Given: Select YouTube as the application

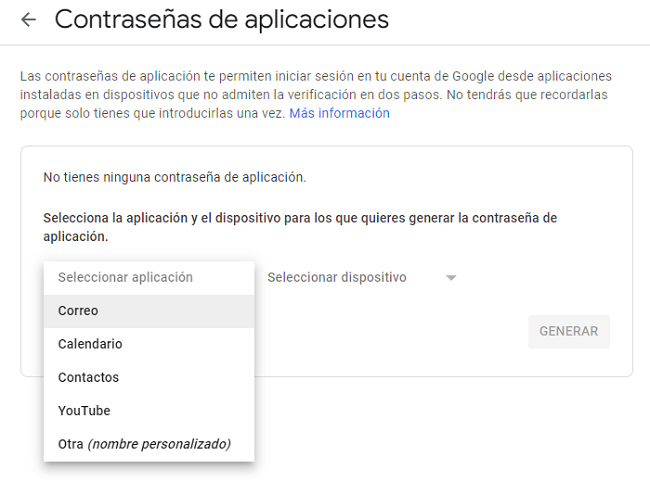Looking at the screenshot, I should (84, 411).
